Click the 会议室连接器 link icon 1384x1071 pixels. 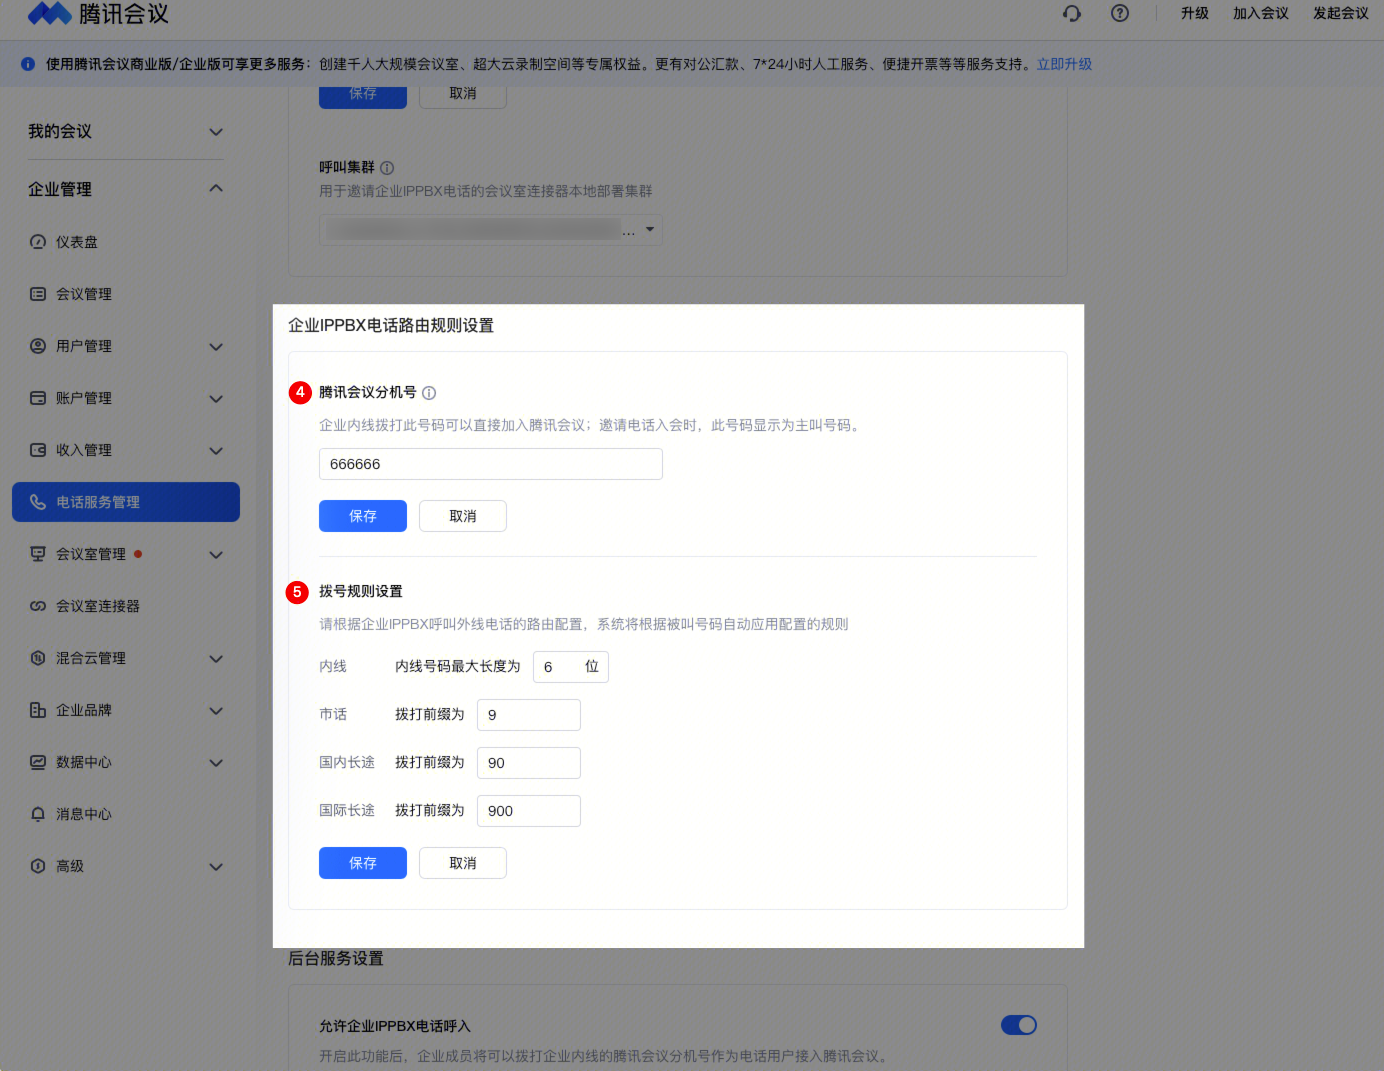coord(38,606)
